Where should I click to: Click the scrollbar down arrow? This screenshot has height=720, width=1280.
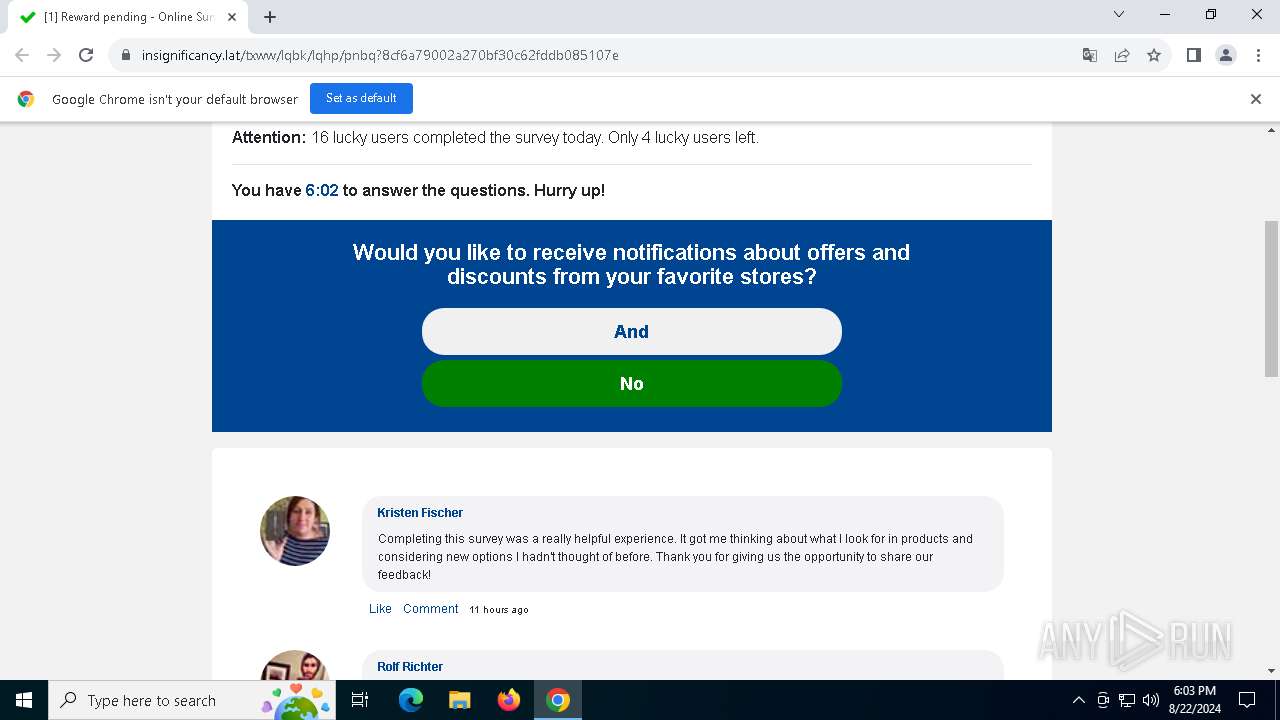(1272, 671)
